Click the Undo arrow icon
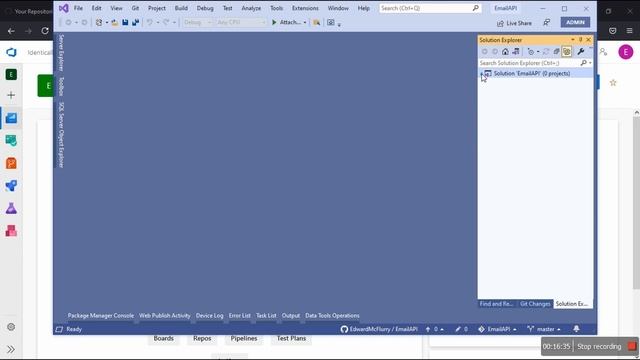 click(x=149, y=22)
